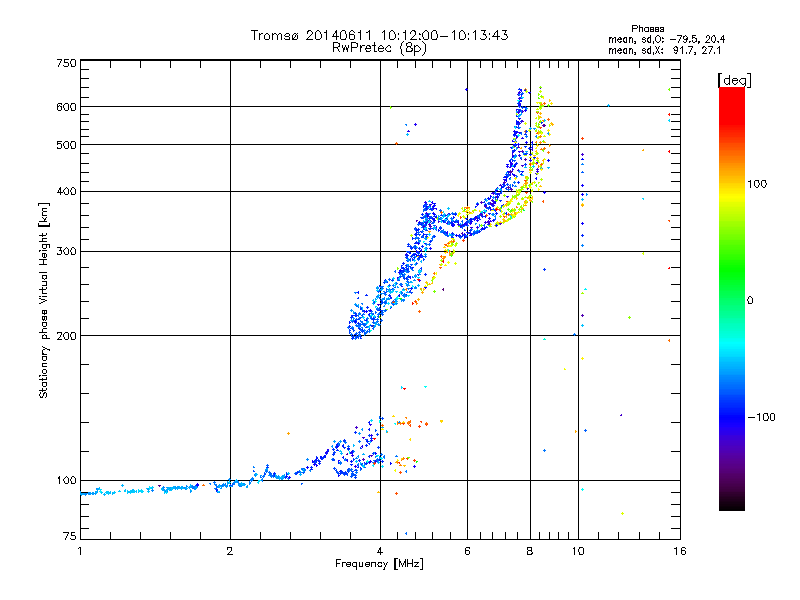The image size is (800, 600).
Task: Click the x-axis '10' tick label
Action: (x=578, y=551)
